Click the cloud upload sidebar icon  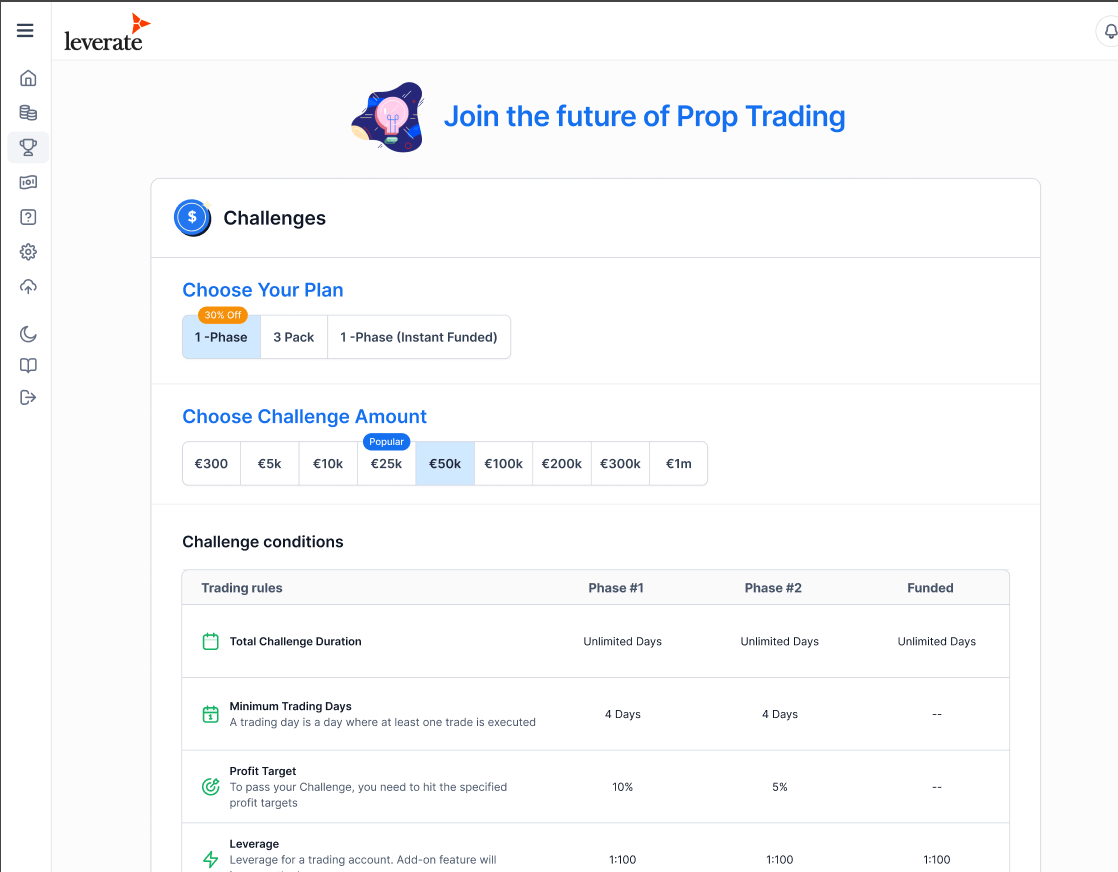pyautogui.click(x=28, y=287)
